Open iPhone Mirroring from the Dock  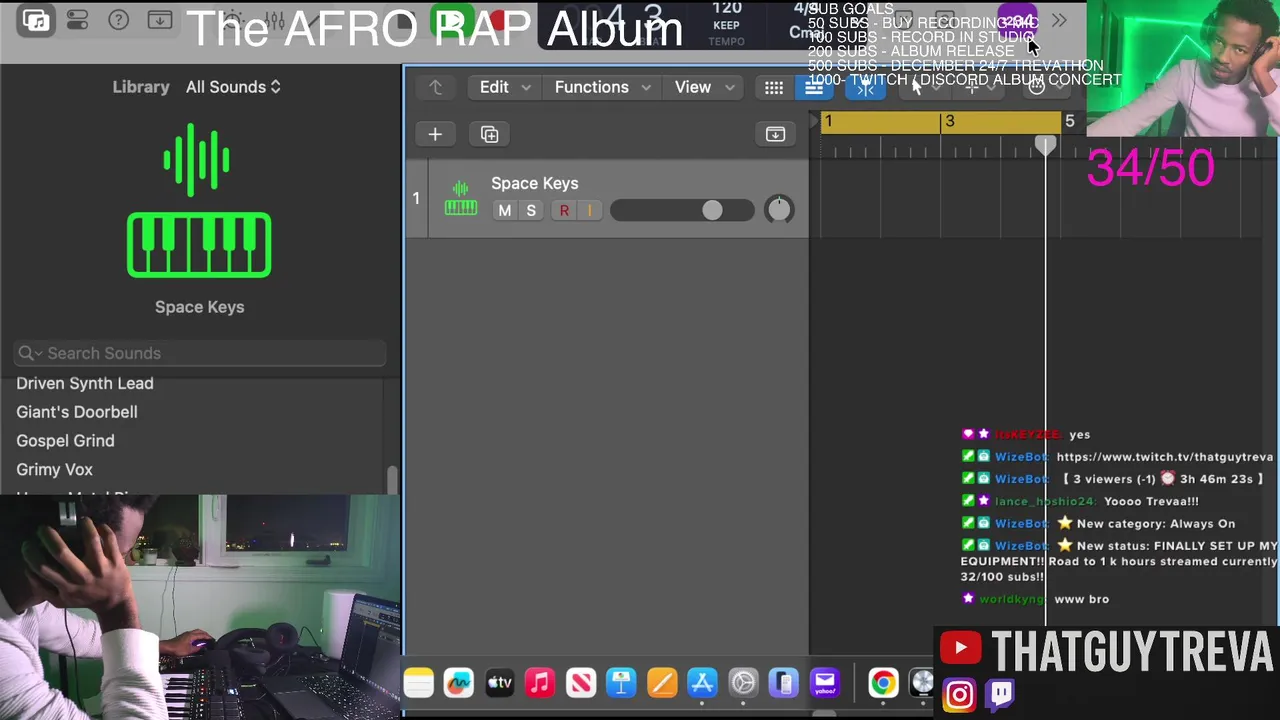coord(784,683)
